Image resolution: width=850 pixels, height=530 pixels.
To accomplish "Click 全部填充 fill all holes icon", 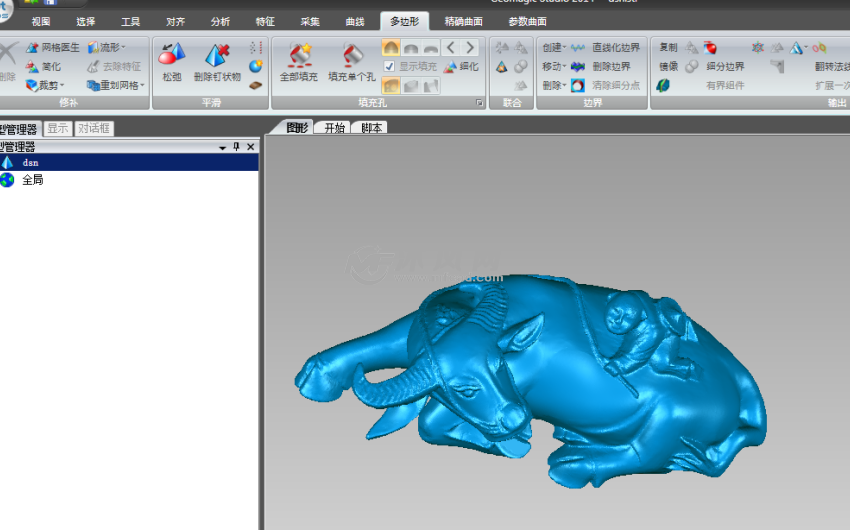I will 298,60.
